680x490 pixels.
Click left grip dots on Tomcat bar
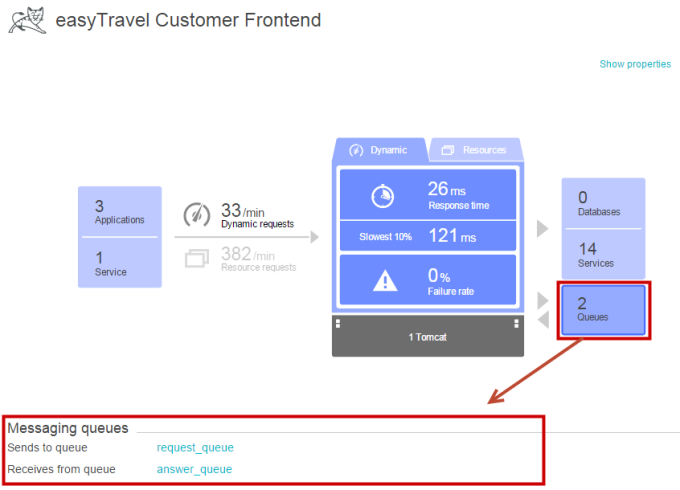pyautogui.click(x=338, y=323)
